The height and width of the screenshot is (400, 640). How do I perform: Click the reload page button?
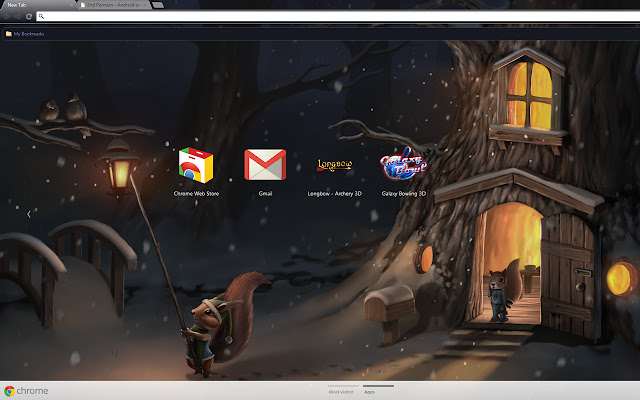click(29, 16)
